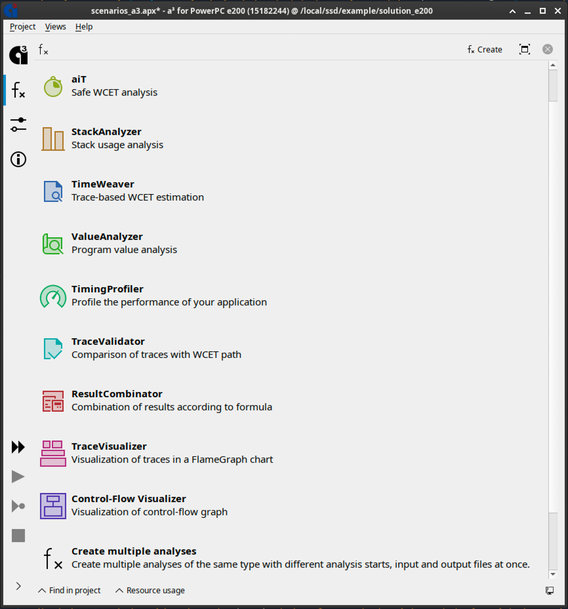Shade the window with title bar arrow

click(x=513, y=11)
